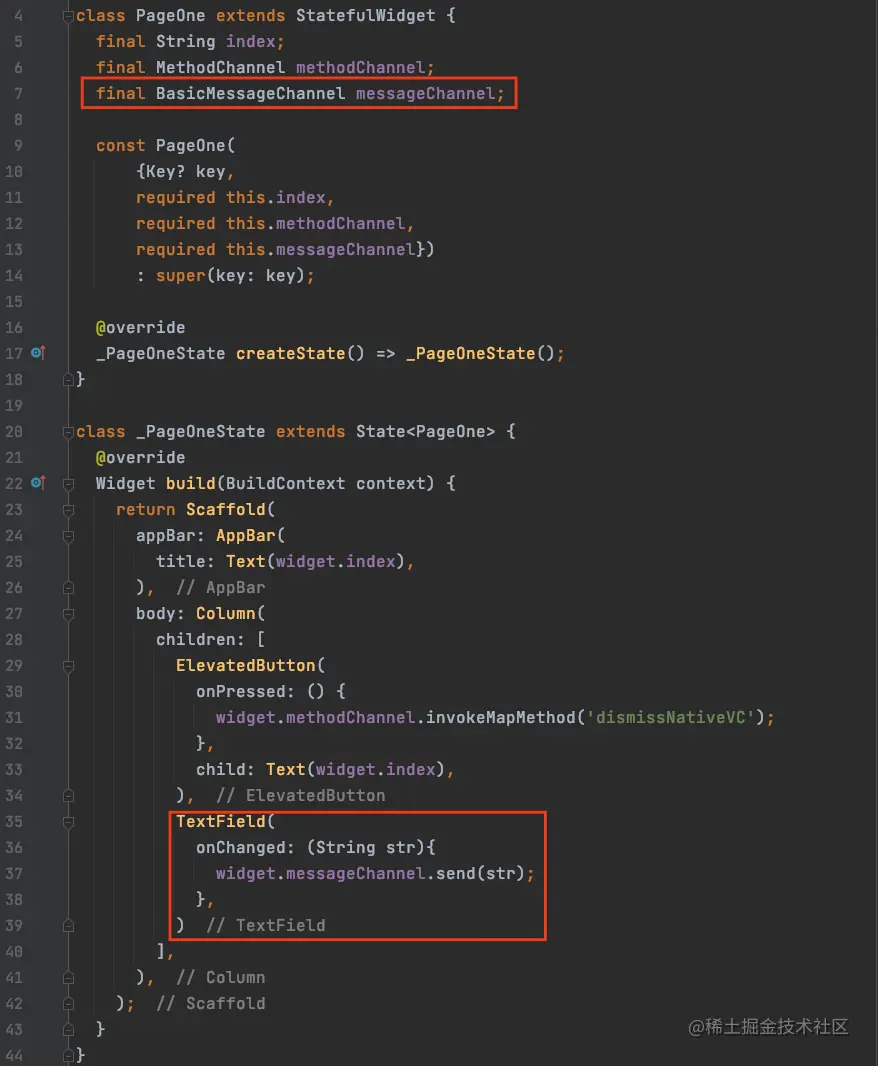Click the invokeMapMethod call

click(x=501, y=717)
